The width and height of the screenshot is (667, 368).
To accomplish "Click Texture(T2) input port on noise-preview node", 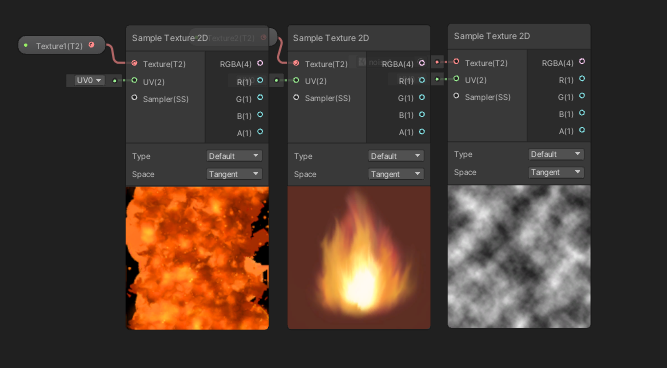I will tap(456, 62).
